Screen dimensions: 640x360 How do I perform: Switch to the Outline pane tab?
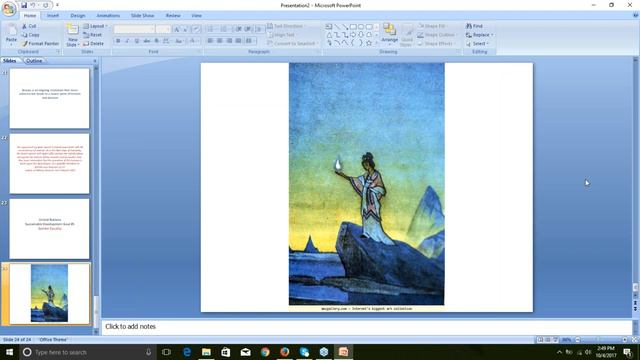tap(34, 61)
